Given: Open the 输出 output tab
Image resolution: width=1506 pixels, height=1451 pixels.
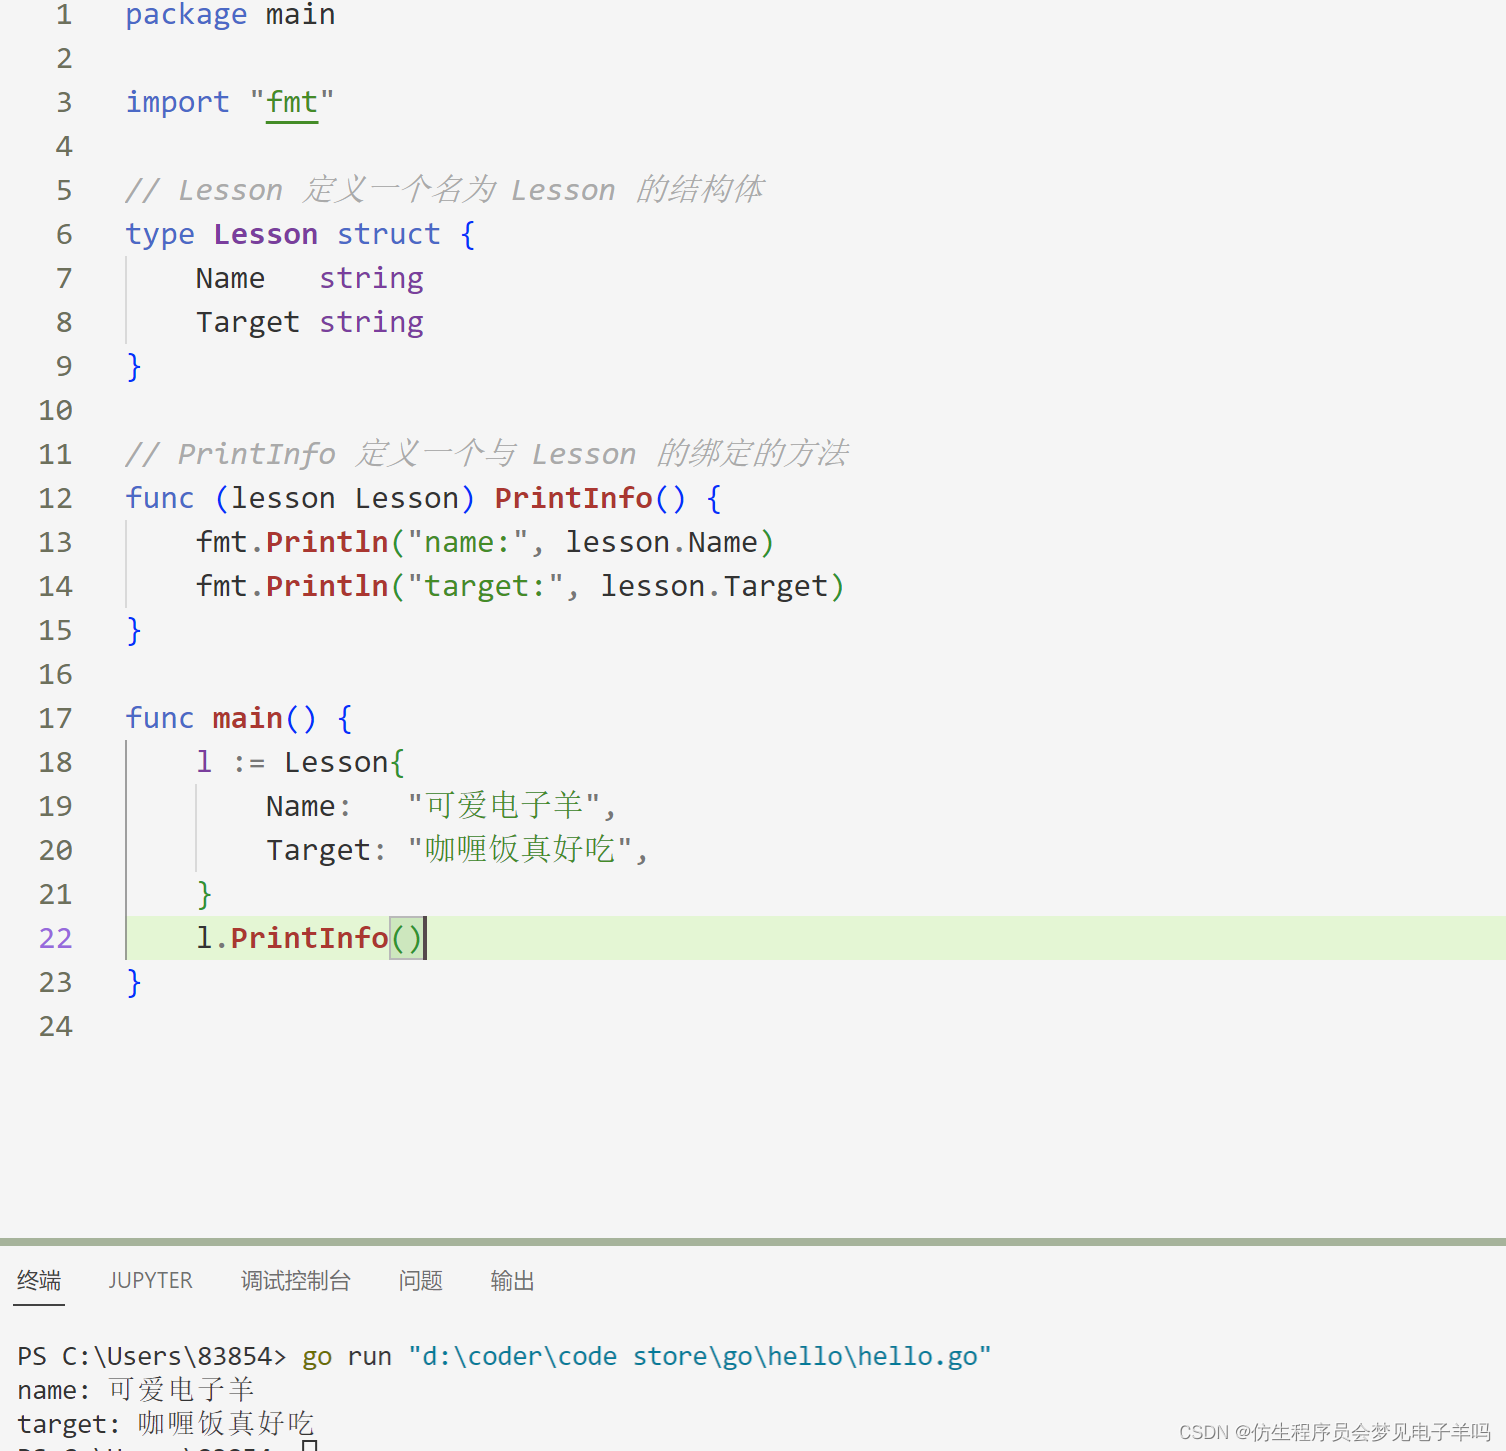Looking at the screenshot, I should pyautogui.click(x=512, y=1280).
